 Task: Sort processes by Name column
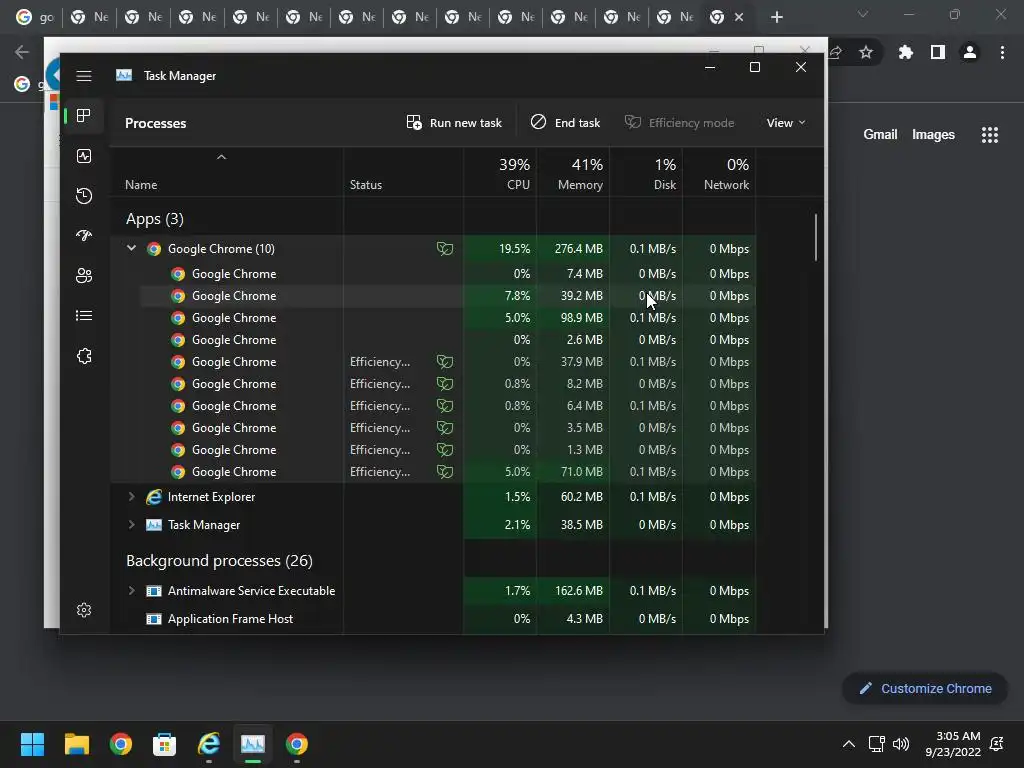pyautogui.click(x=227, y=173)
